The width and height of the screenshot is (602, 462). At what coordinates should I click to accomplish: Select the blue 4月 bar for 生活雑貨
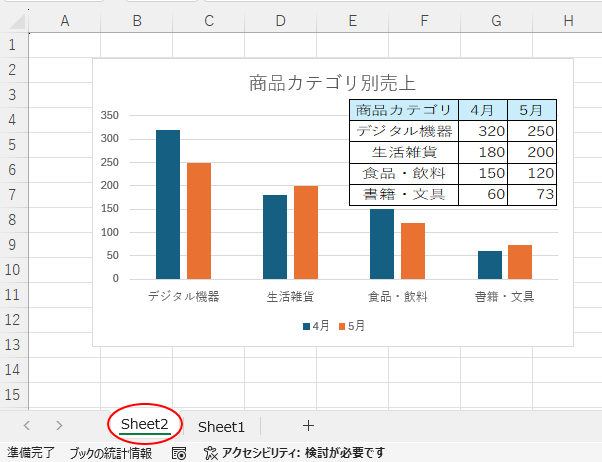tap(275, 237)
